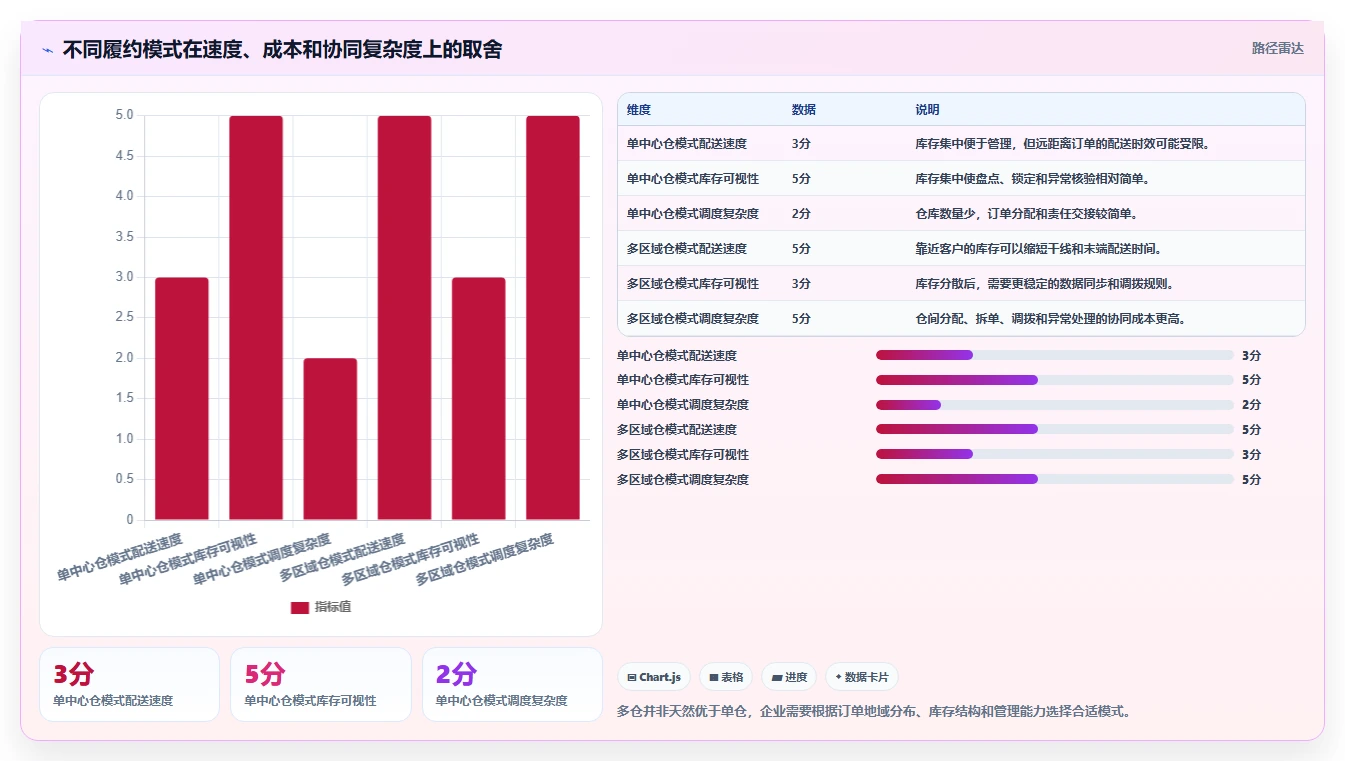This screenshot has height=761, width=1345.
Task: Click the small blue icon before the page title
Action: [x=47, y=49]
